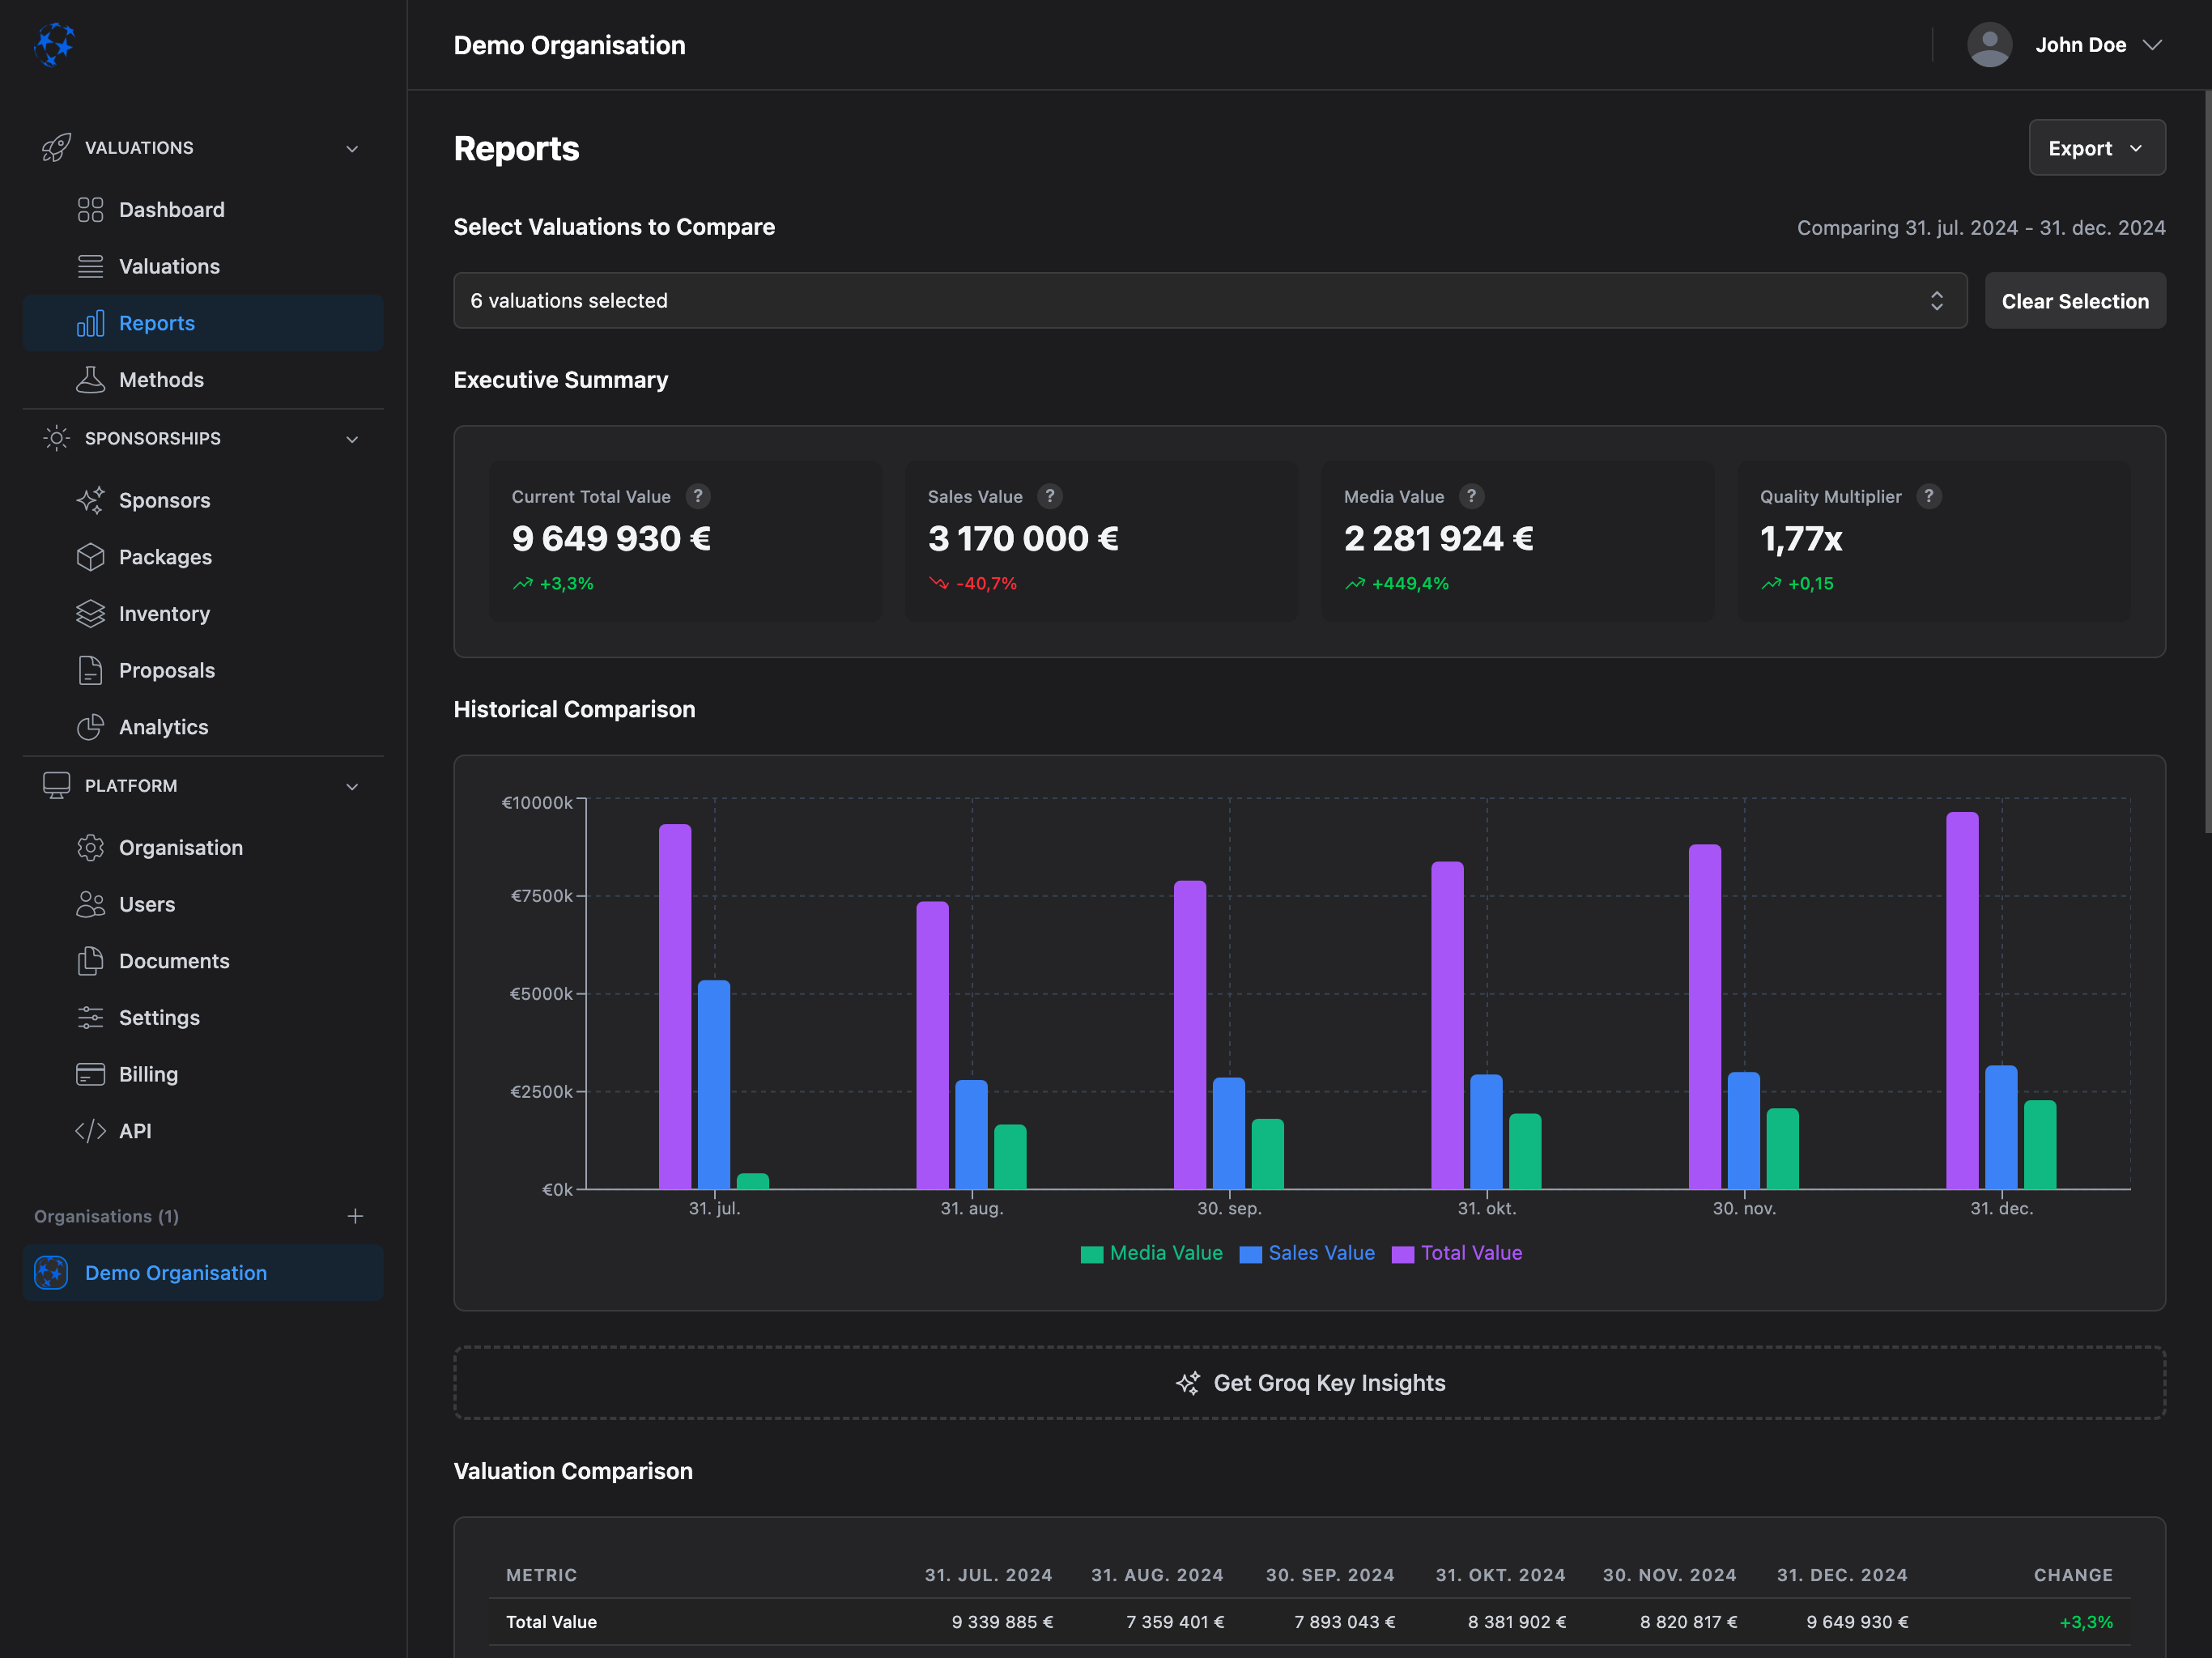Collapse the SPONSORSHIPS section

pyautogui.click(x=352, y=438)
